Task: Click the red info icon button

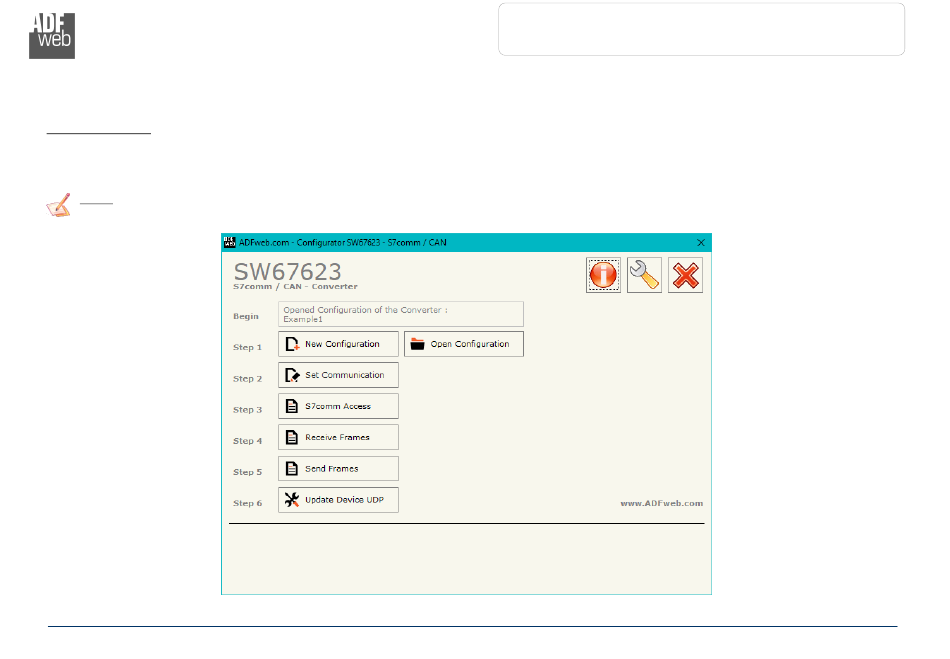Action: pyautogui.click(x=603, y=275)
